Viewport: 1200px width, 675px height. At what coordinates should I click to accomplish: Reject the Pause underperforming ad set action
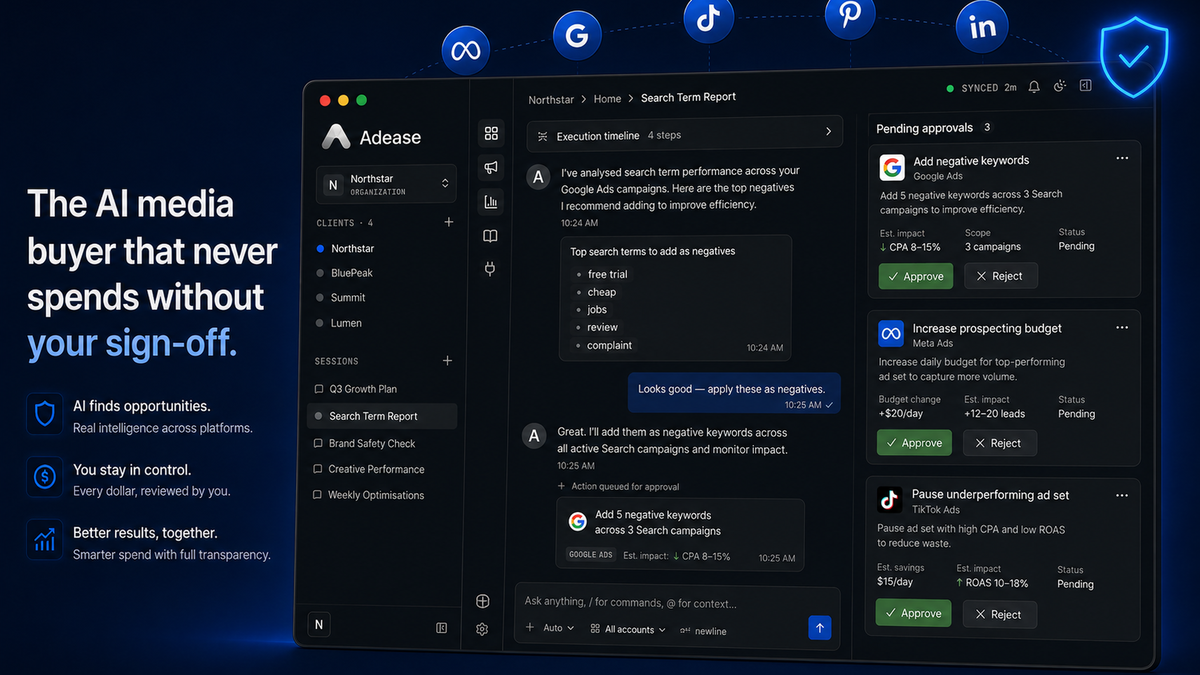(x=999, y=614)
